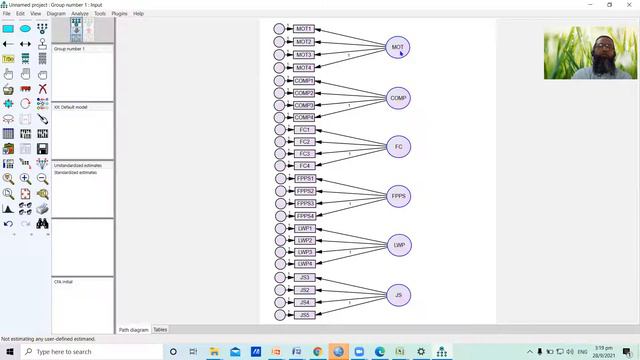Image resolution: width=640 pixels, height=360 pixels.
Task: Toggle the preserve symmetries tool
Action: pyautogui.click(x=42, y=164)
